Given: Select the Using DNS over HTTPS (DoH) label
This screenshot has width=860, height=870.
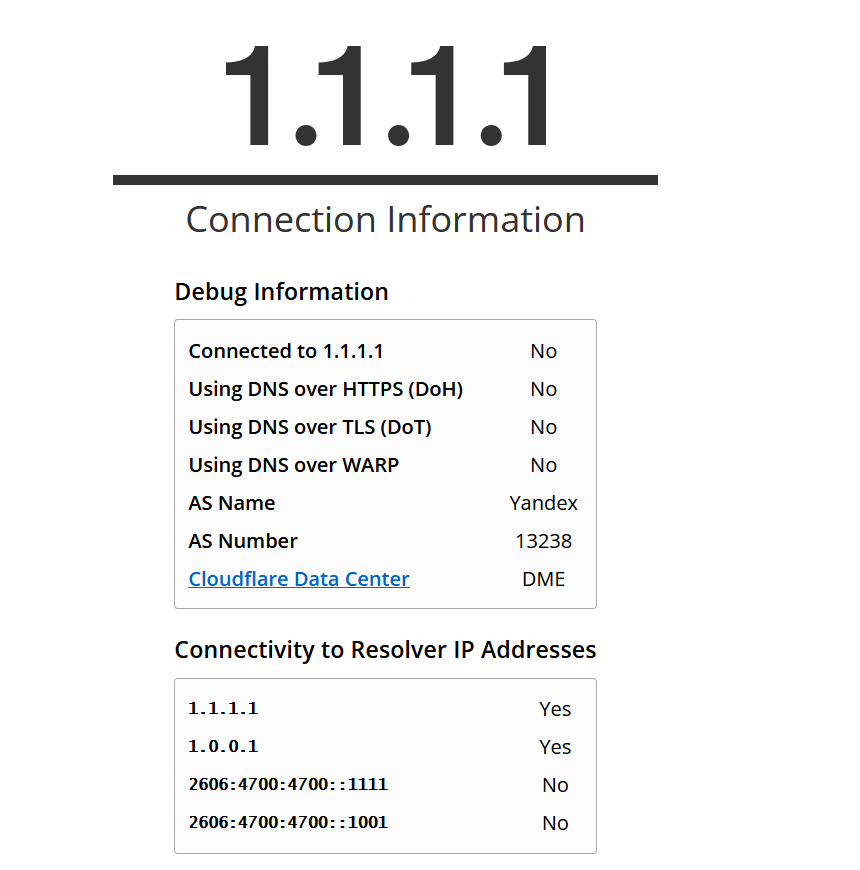Looking at the screenshot, I should pyautogui.click(x=326, y=390).
